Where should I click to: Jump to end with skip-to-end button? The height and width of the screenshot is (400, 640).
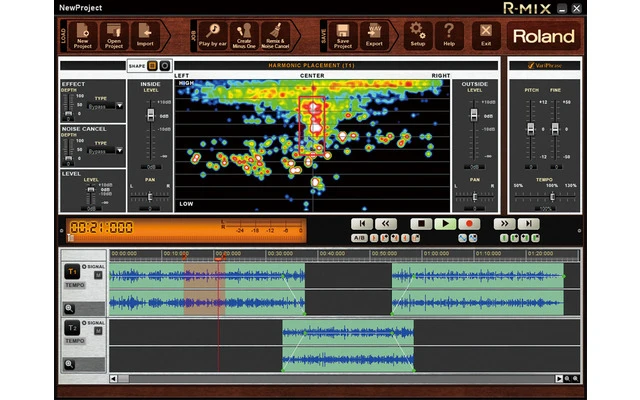(529, 224)
